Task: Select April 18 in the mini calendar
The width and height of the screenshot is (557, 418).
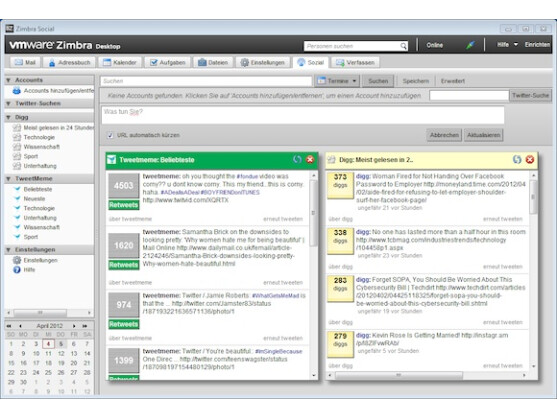Action: (x=48, y=363)
